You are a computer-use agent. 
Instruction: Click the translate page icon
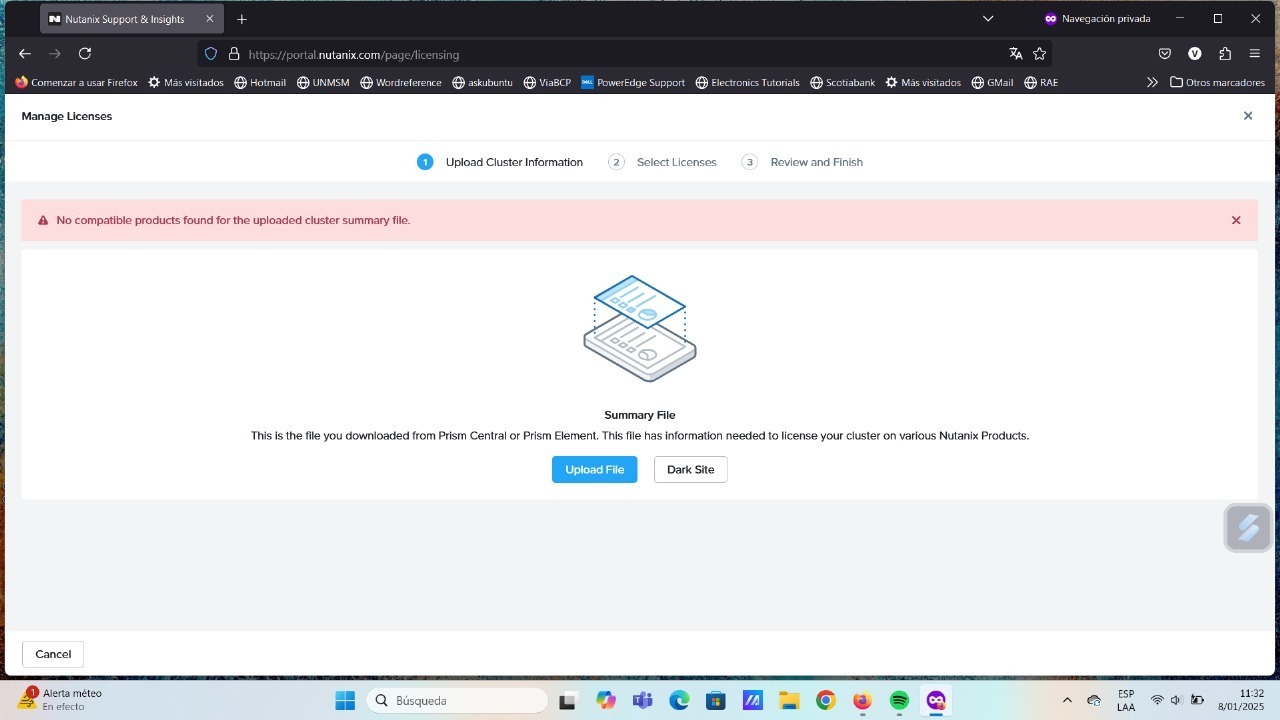click(1016, 54)
